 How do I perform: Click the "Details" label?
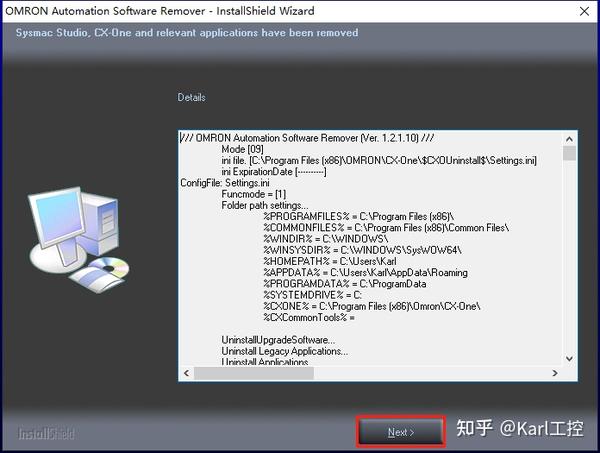pyautogui.click(x=191, y=98)
